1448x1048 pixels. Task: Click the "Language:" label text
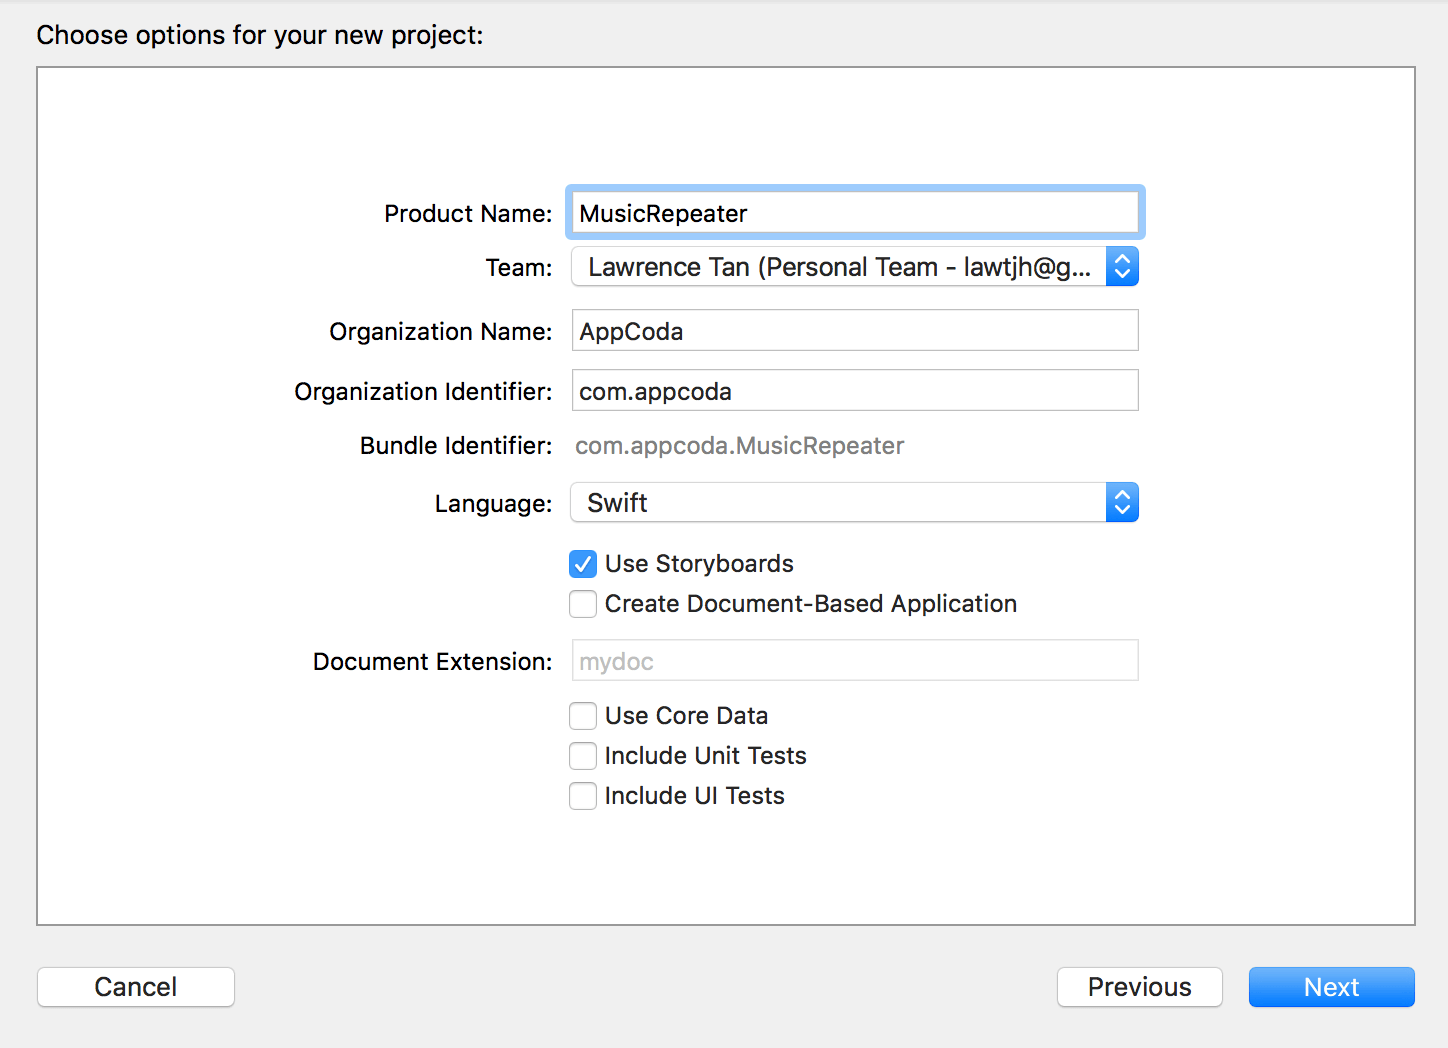click(x=493, y=504)
